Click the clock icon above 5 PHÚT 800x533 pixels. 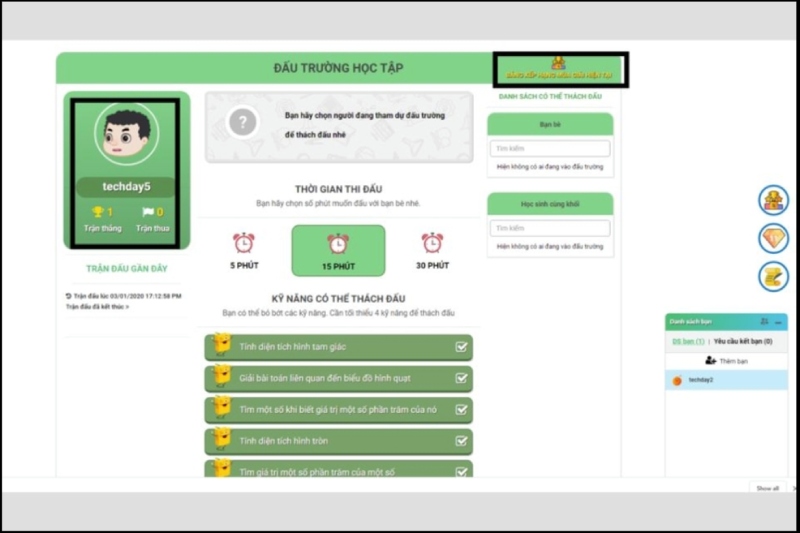point(244,243)
